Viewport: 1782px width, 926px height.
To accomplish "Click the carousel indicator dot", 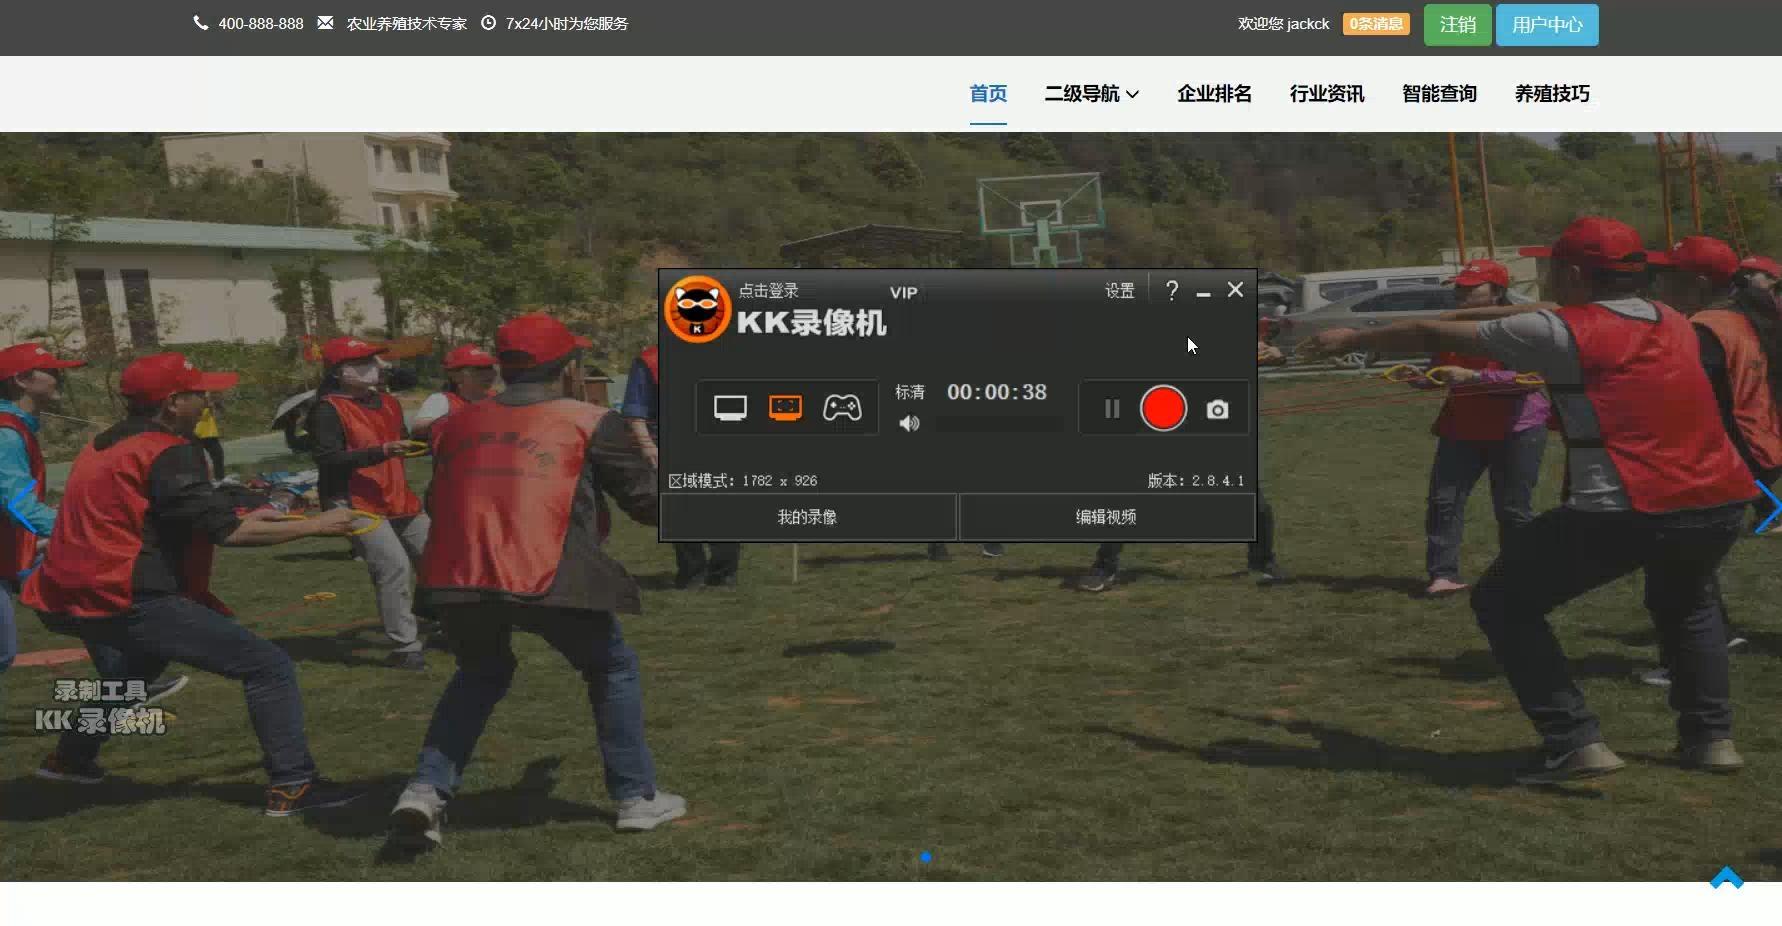I will pyautogui.click(x=925, y=857).
